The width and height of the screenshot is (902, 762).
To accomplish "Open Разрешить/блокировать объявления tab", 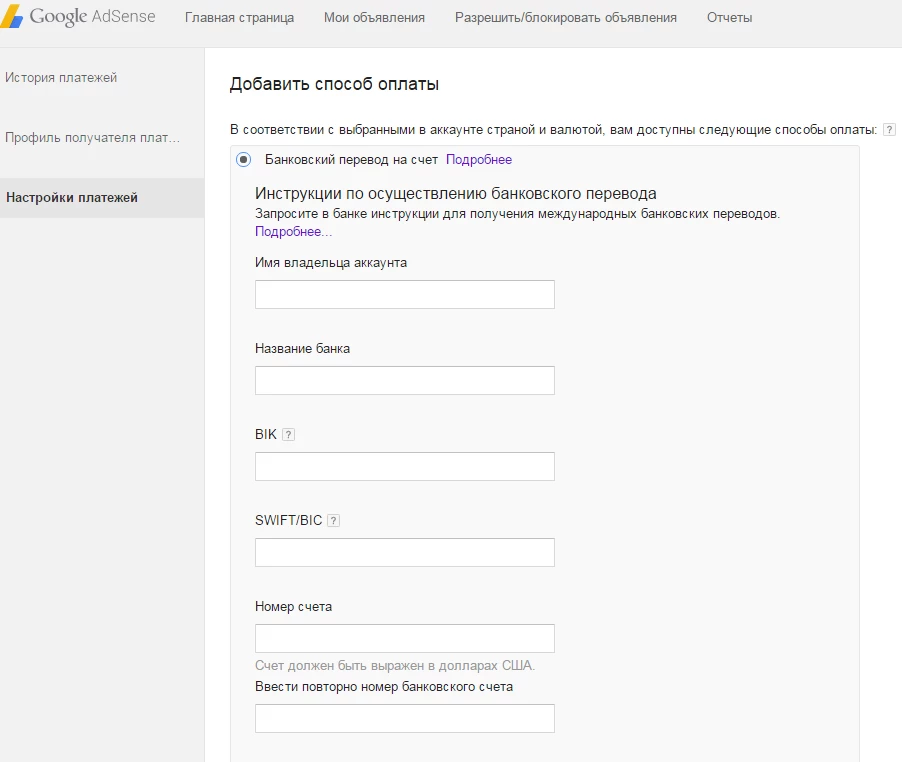I will (565, 18).
